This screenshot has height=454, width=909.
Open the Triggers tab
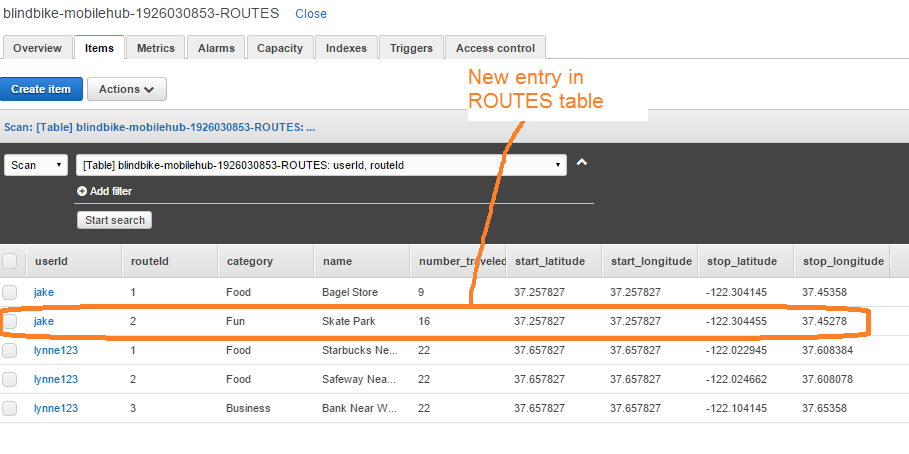[411, 48]
